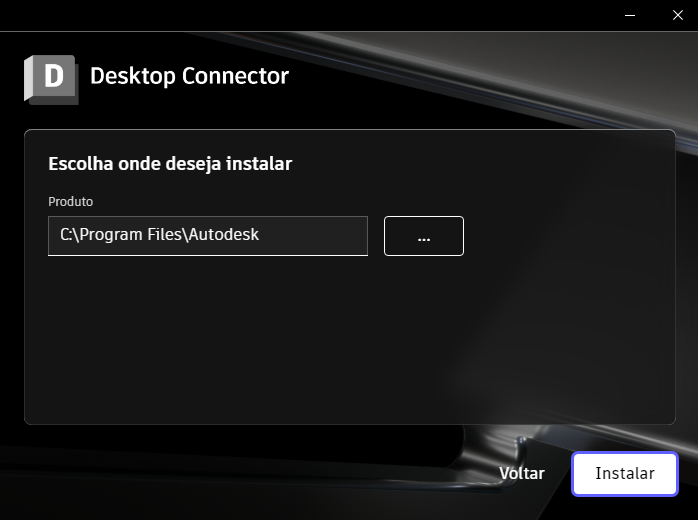Start installation with the Instalar button
698x520 pixels.
[625, 474]
